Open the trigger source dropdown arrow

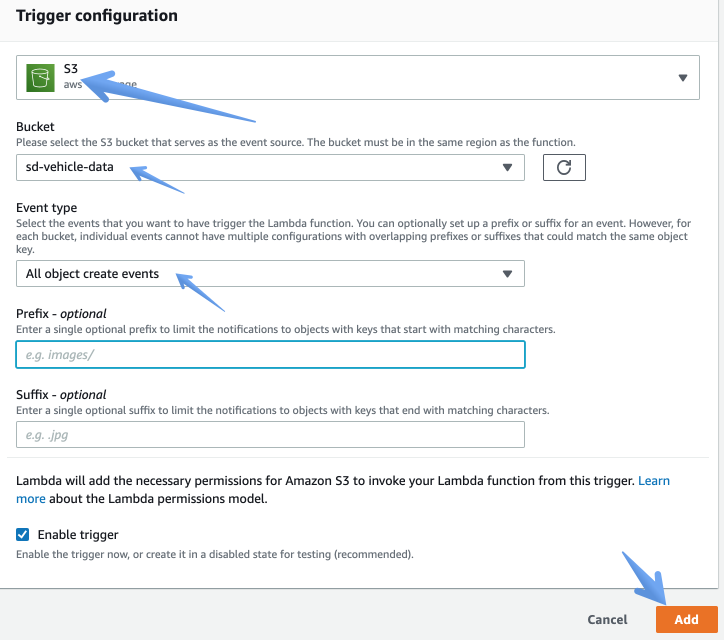coord(682,78)
